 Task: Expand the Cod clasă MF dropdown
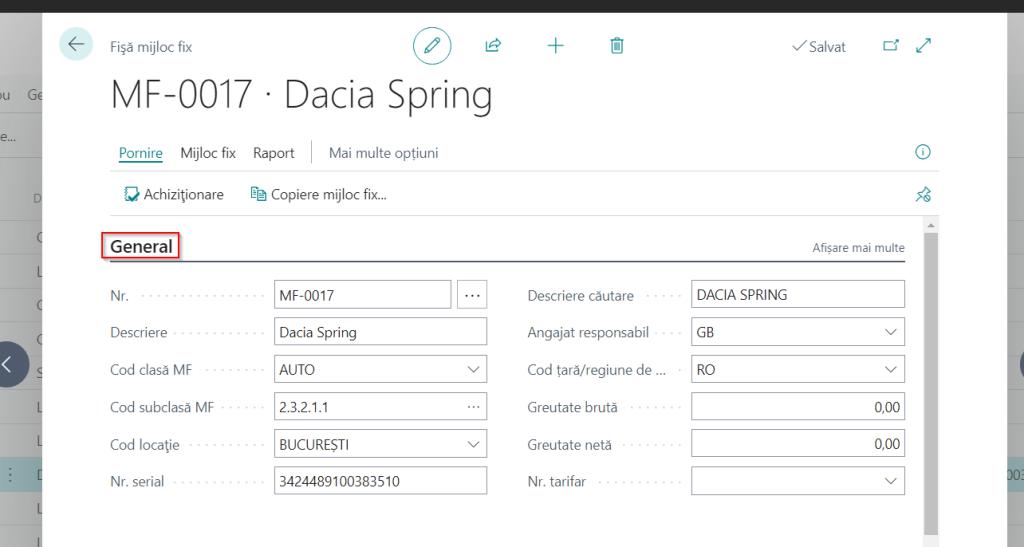(473, 370)
